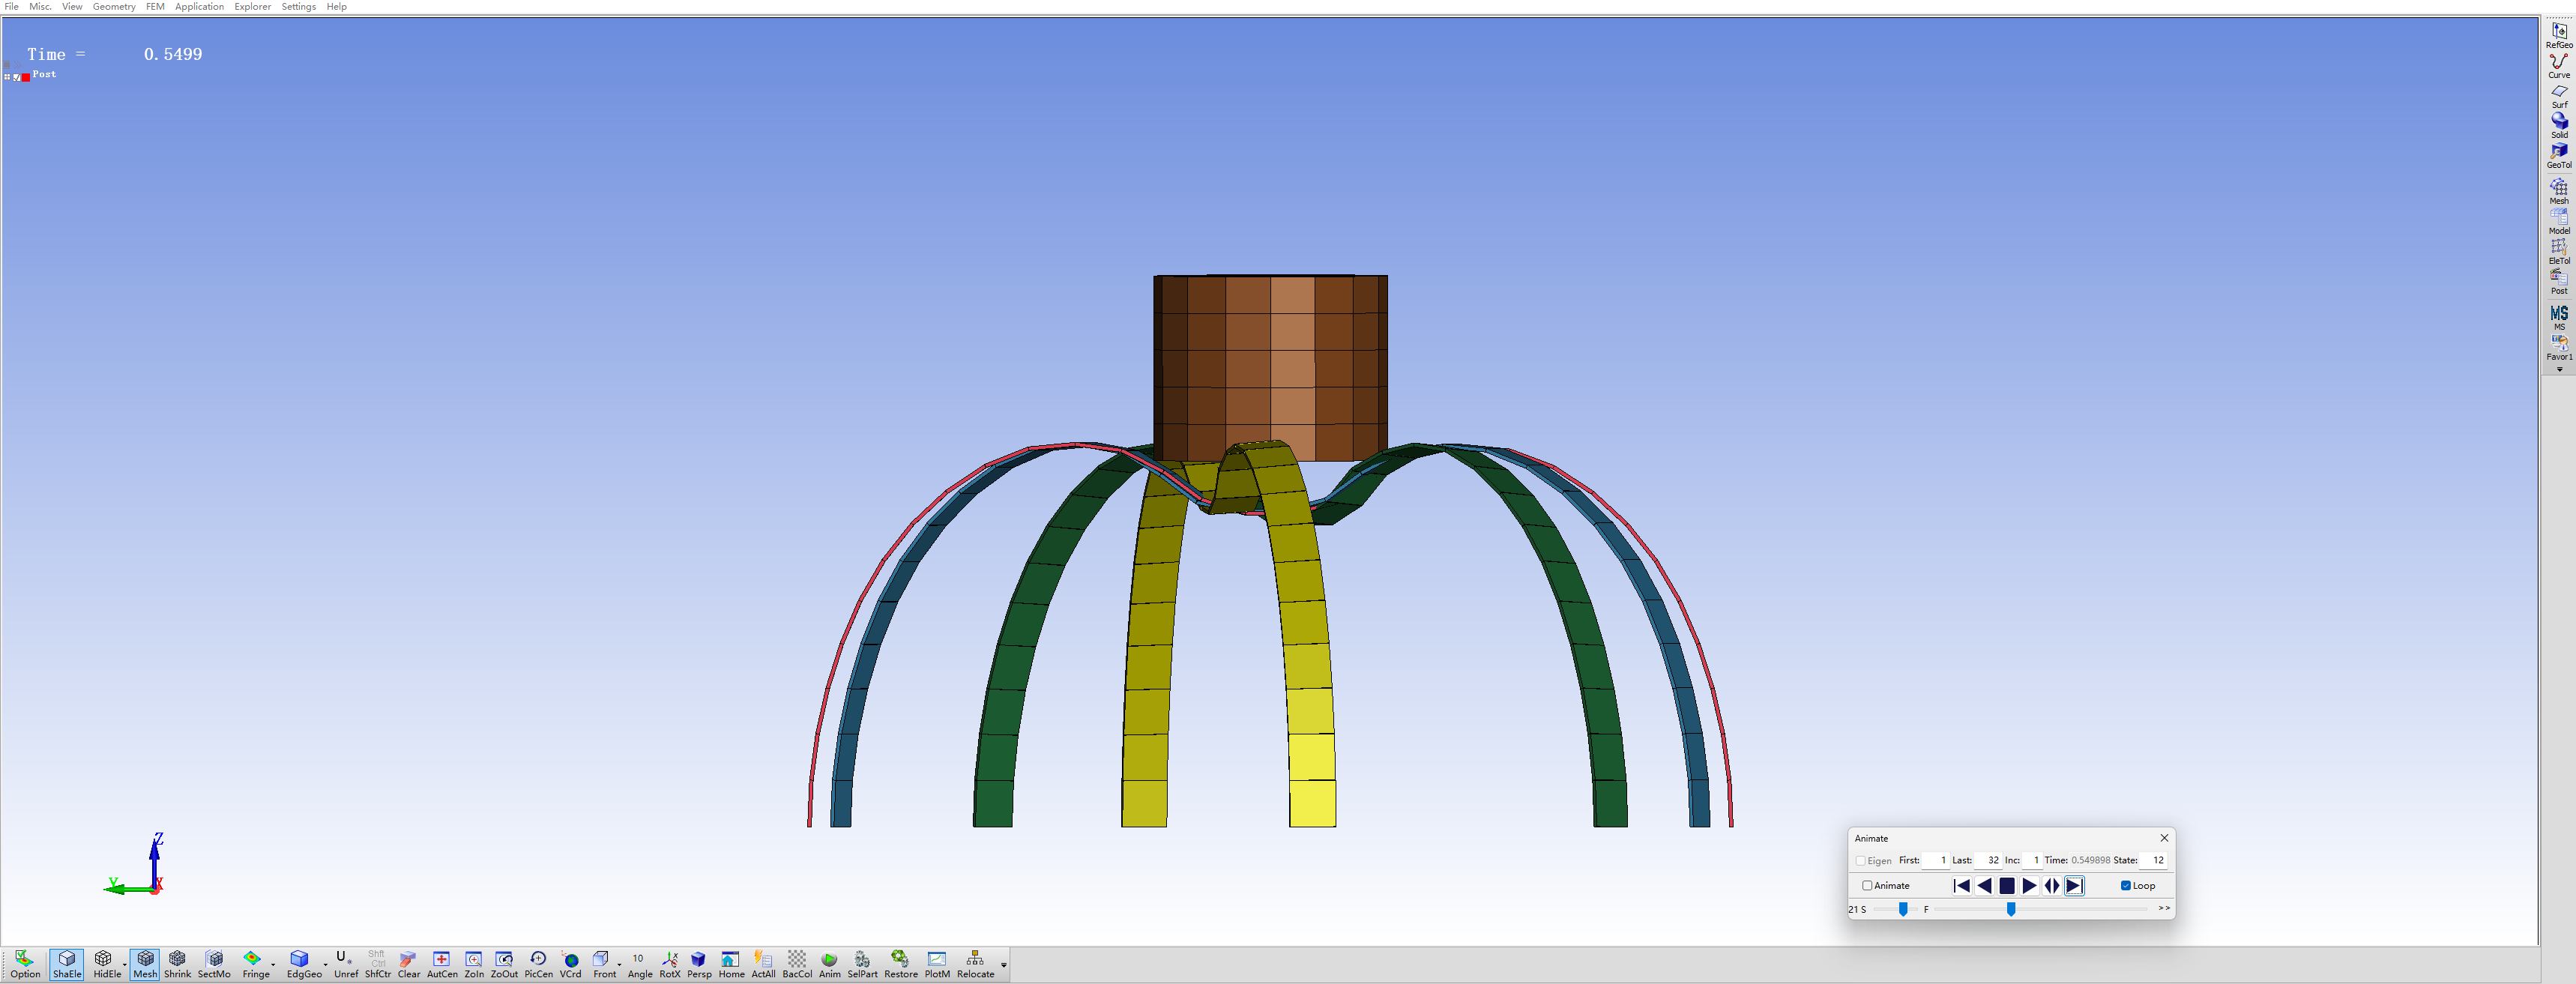Screen dimensions: 2576x984
Task: Open the Geometry menu
Action: 114,7
